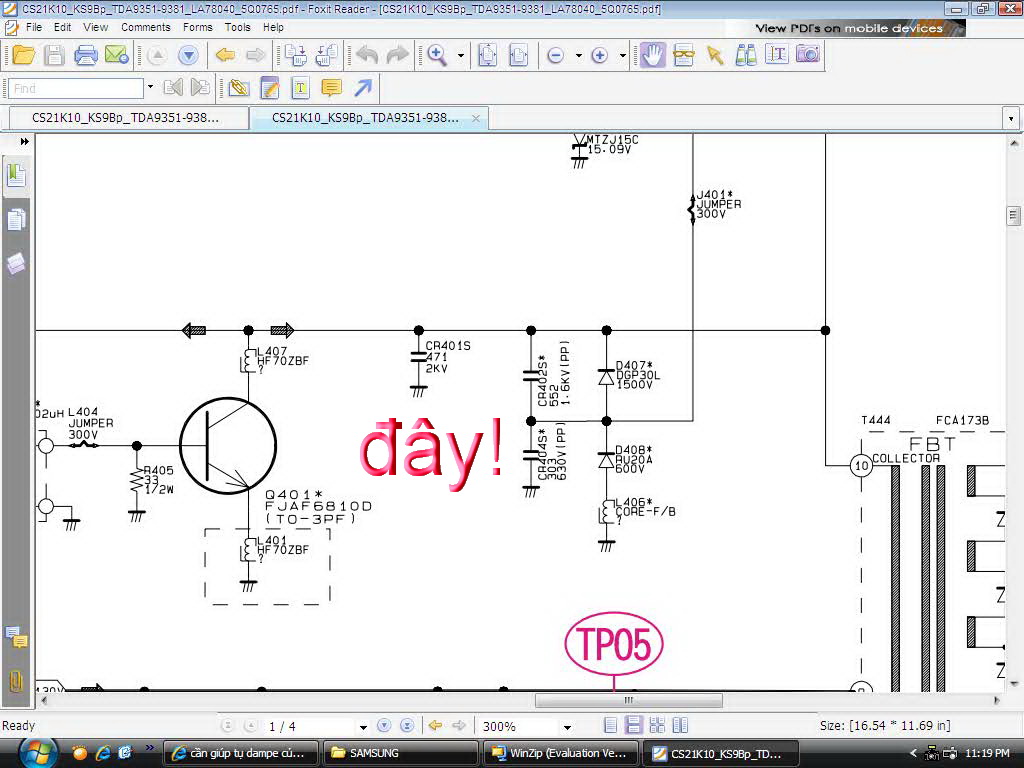Open the Edit menu

click(63, 27)
